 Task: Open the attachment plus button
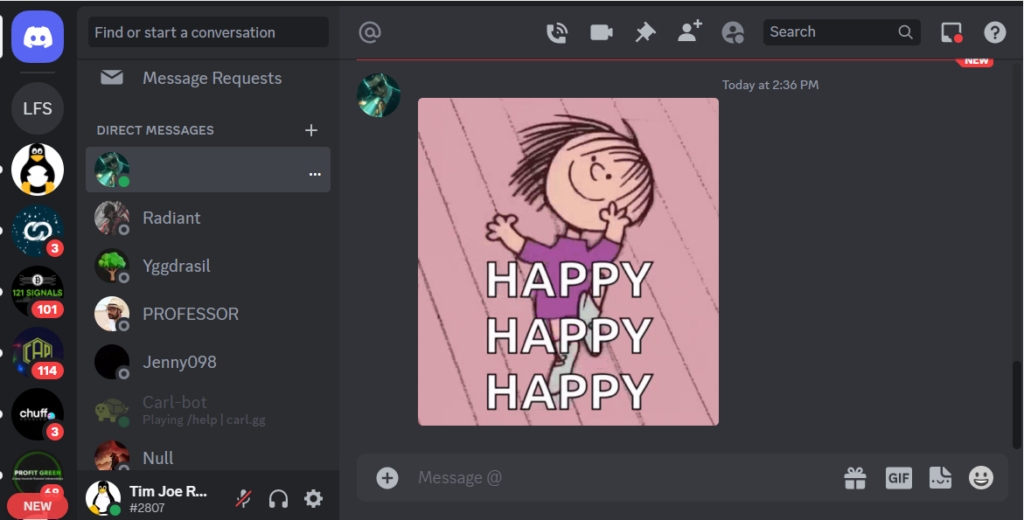click(x=387, y=478)
